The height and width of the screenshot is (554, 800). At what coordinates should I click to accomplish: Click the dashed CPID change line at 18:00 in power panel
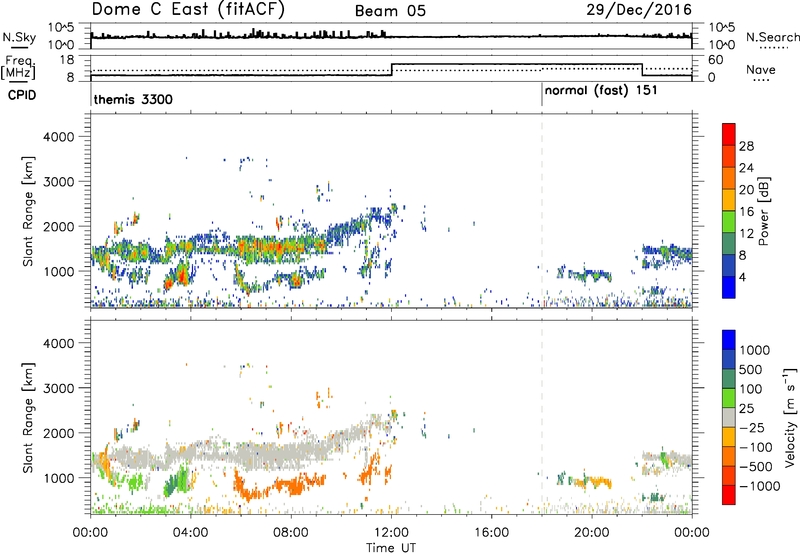pos(542,210)
